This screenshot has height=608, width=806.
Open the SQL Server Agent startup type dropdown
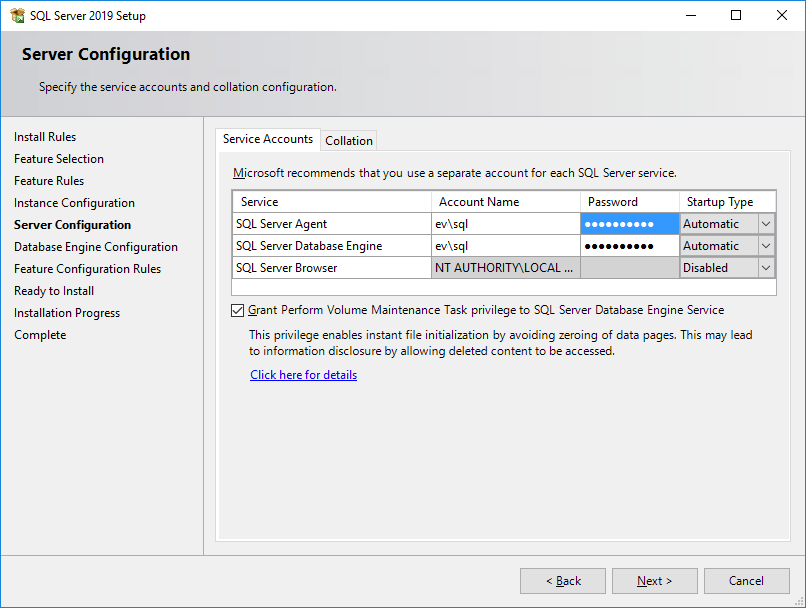pos(767,223)
